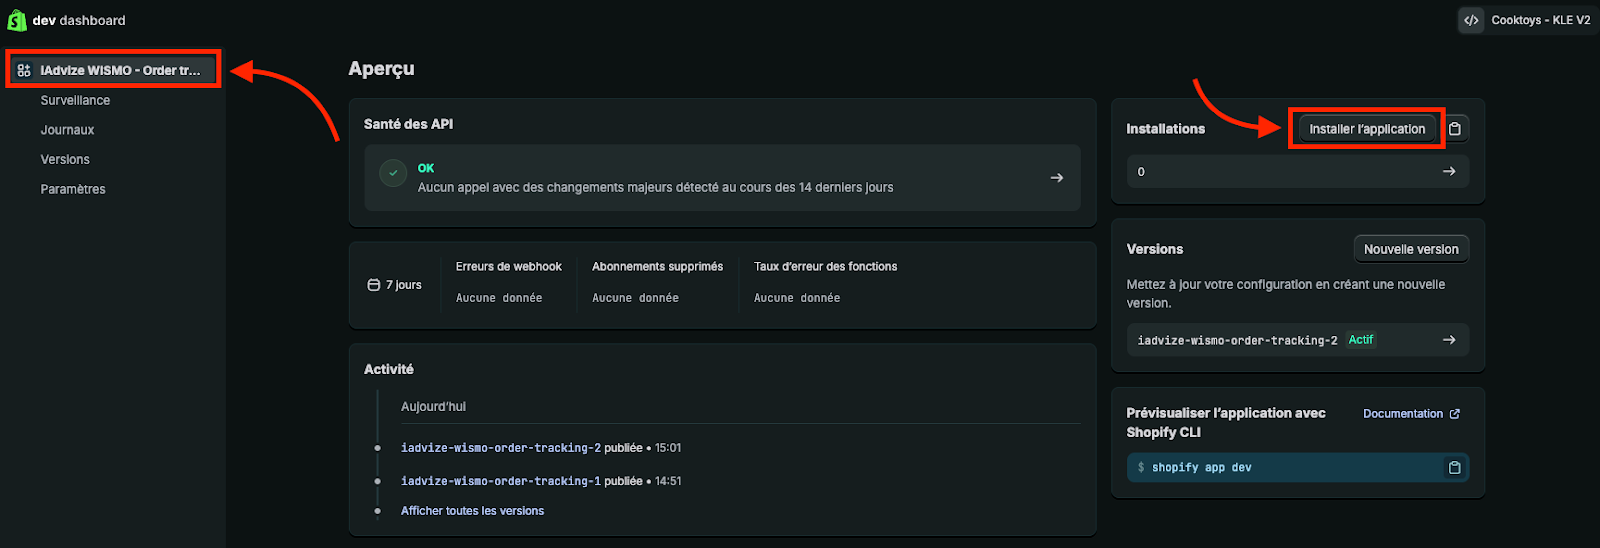Click the clipboard icon next to Installer l'application

point(1455,129)
